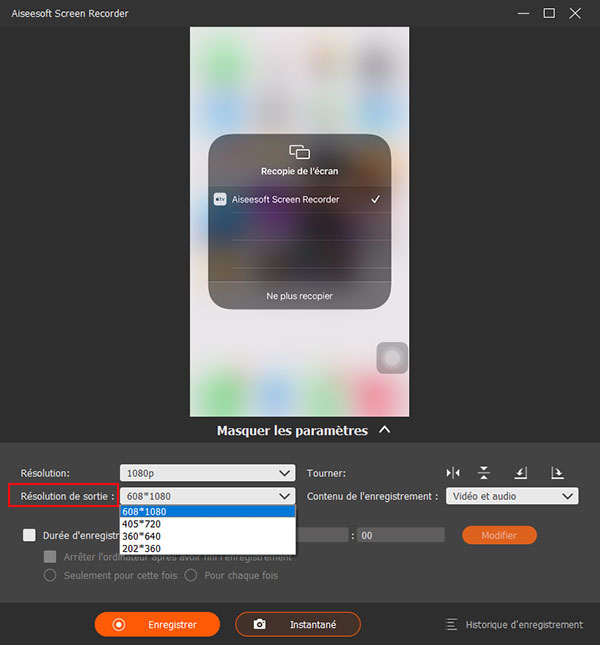This screenshot has width=600, height=645.
Task: Click the record circle icon on Enregistrer
Action: [x=119, y=624]
